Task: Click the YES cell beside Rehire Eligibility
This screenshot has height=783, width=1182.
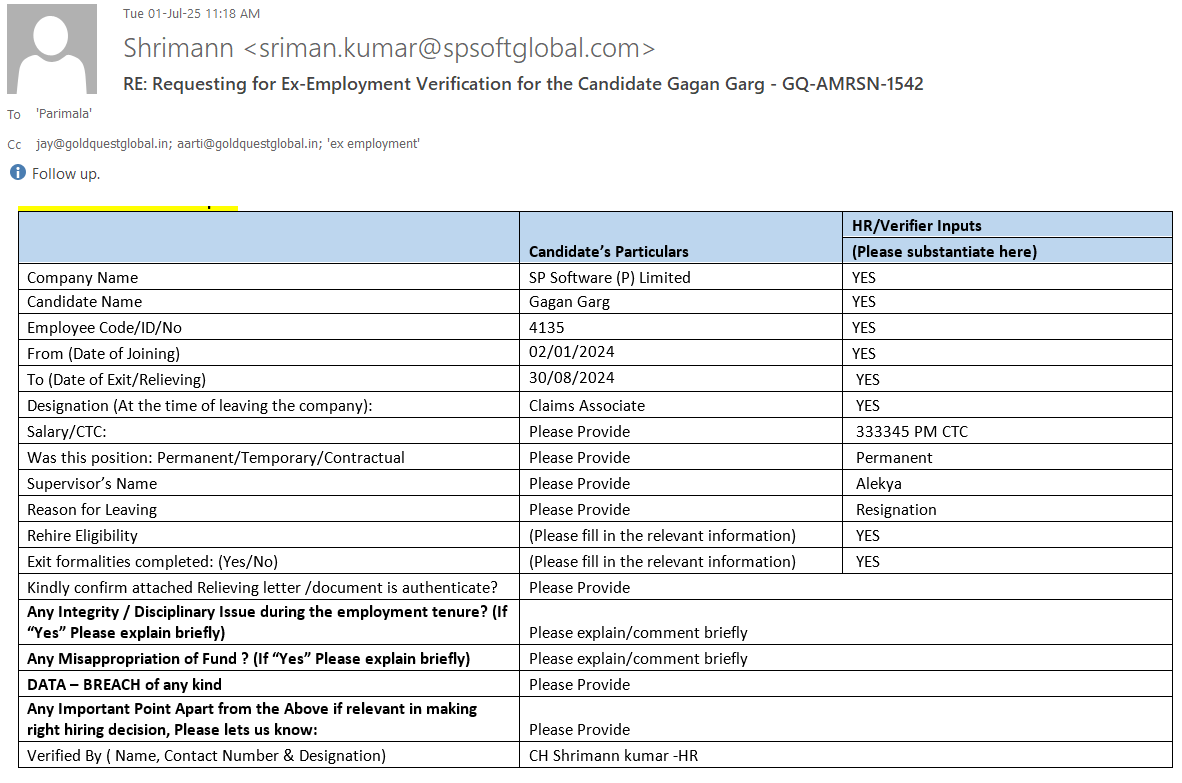Action: click(867, 536)
